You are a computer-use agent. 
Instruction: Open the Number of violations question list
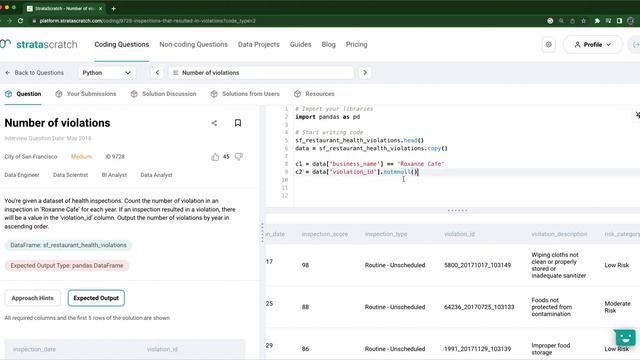(261, 73)
